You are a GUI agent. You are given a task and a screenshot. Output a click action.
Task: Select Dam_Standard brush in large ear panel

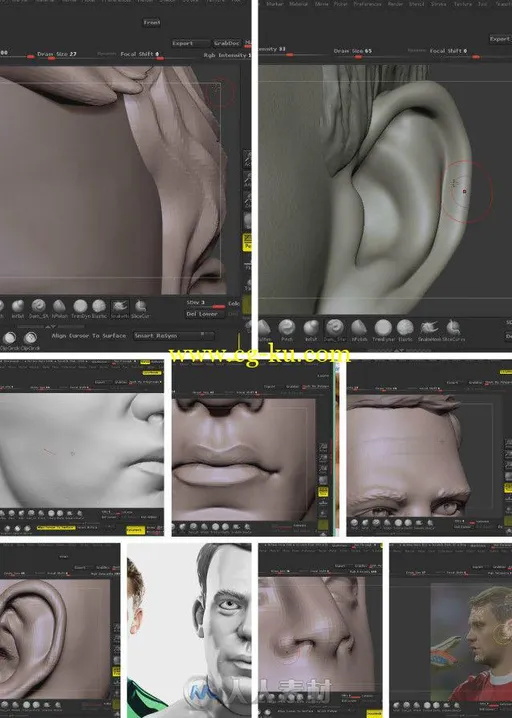335,330
